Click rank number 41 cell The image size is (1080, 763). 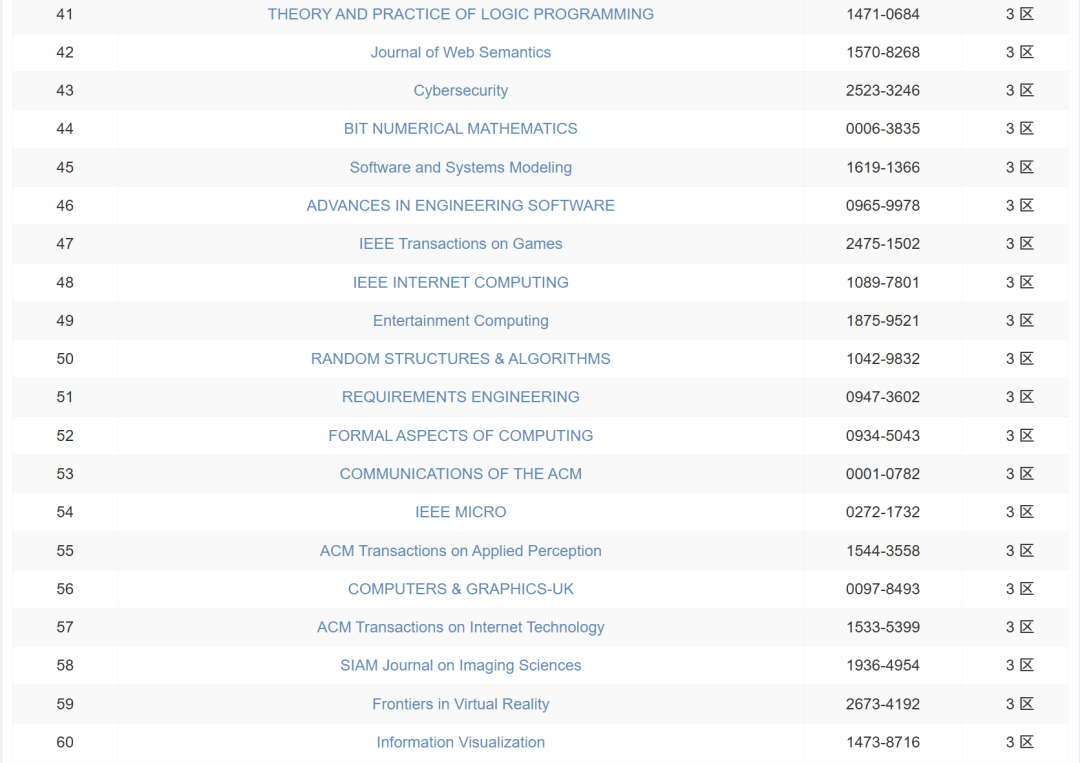coord(65,14)
